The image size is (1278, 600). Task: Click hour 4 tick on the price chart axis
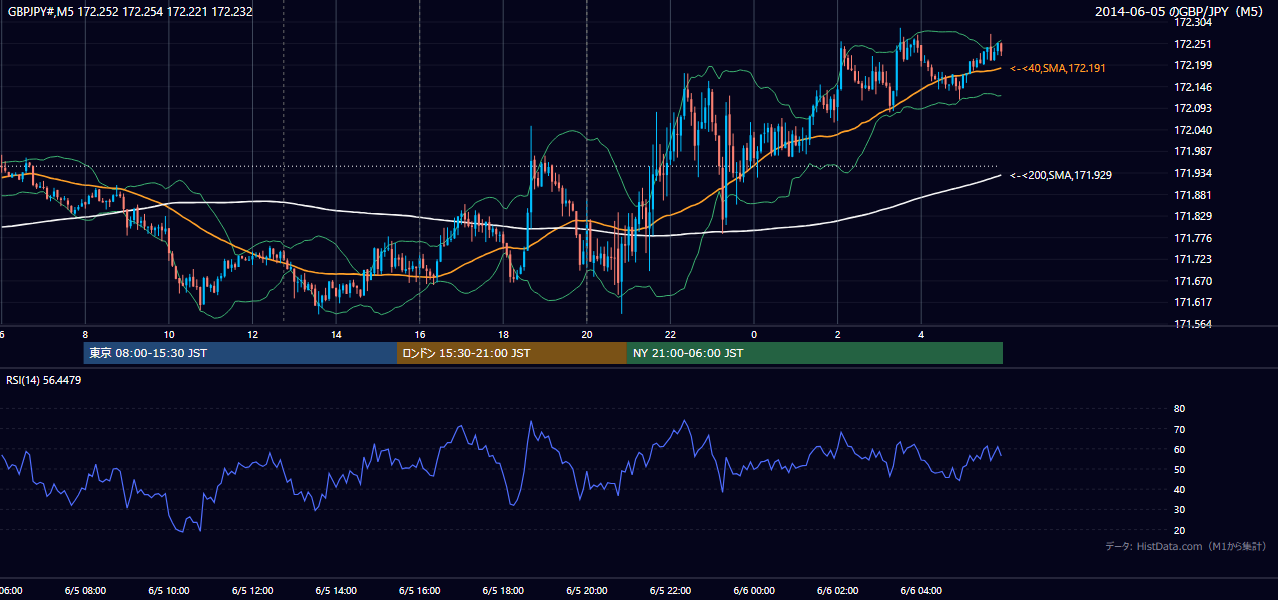click(921, 334)
